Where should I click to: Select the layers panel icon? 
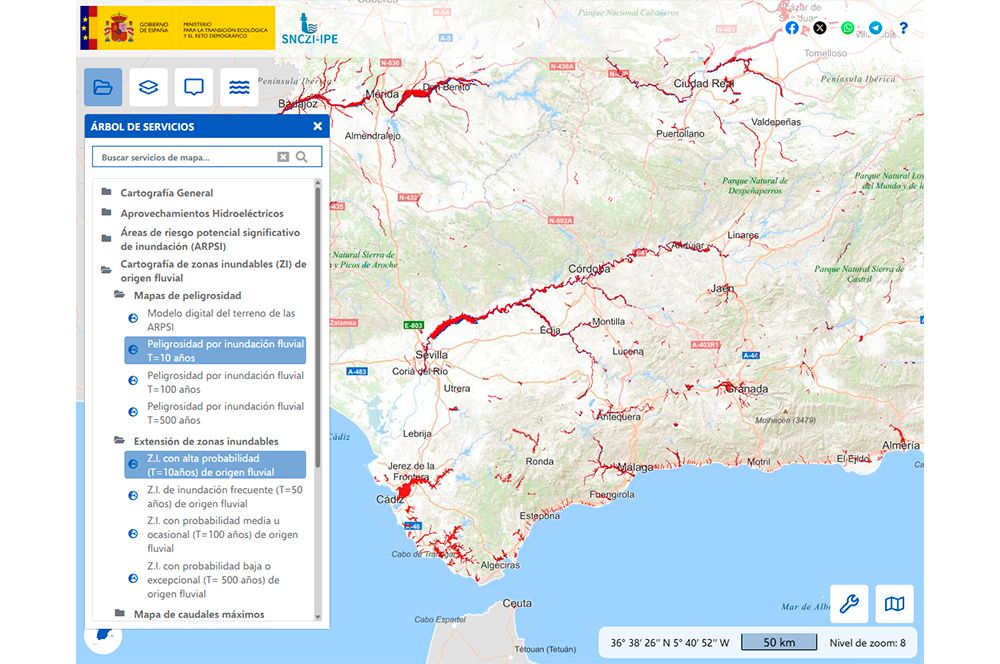[148, 87]
